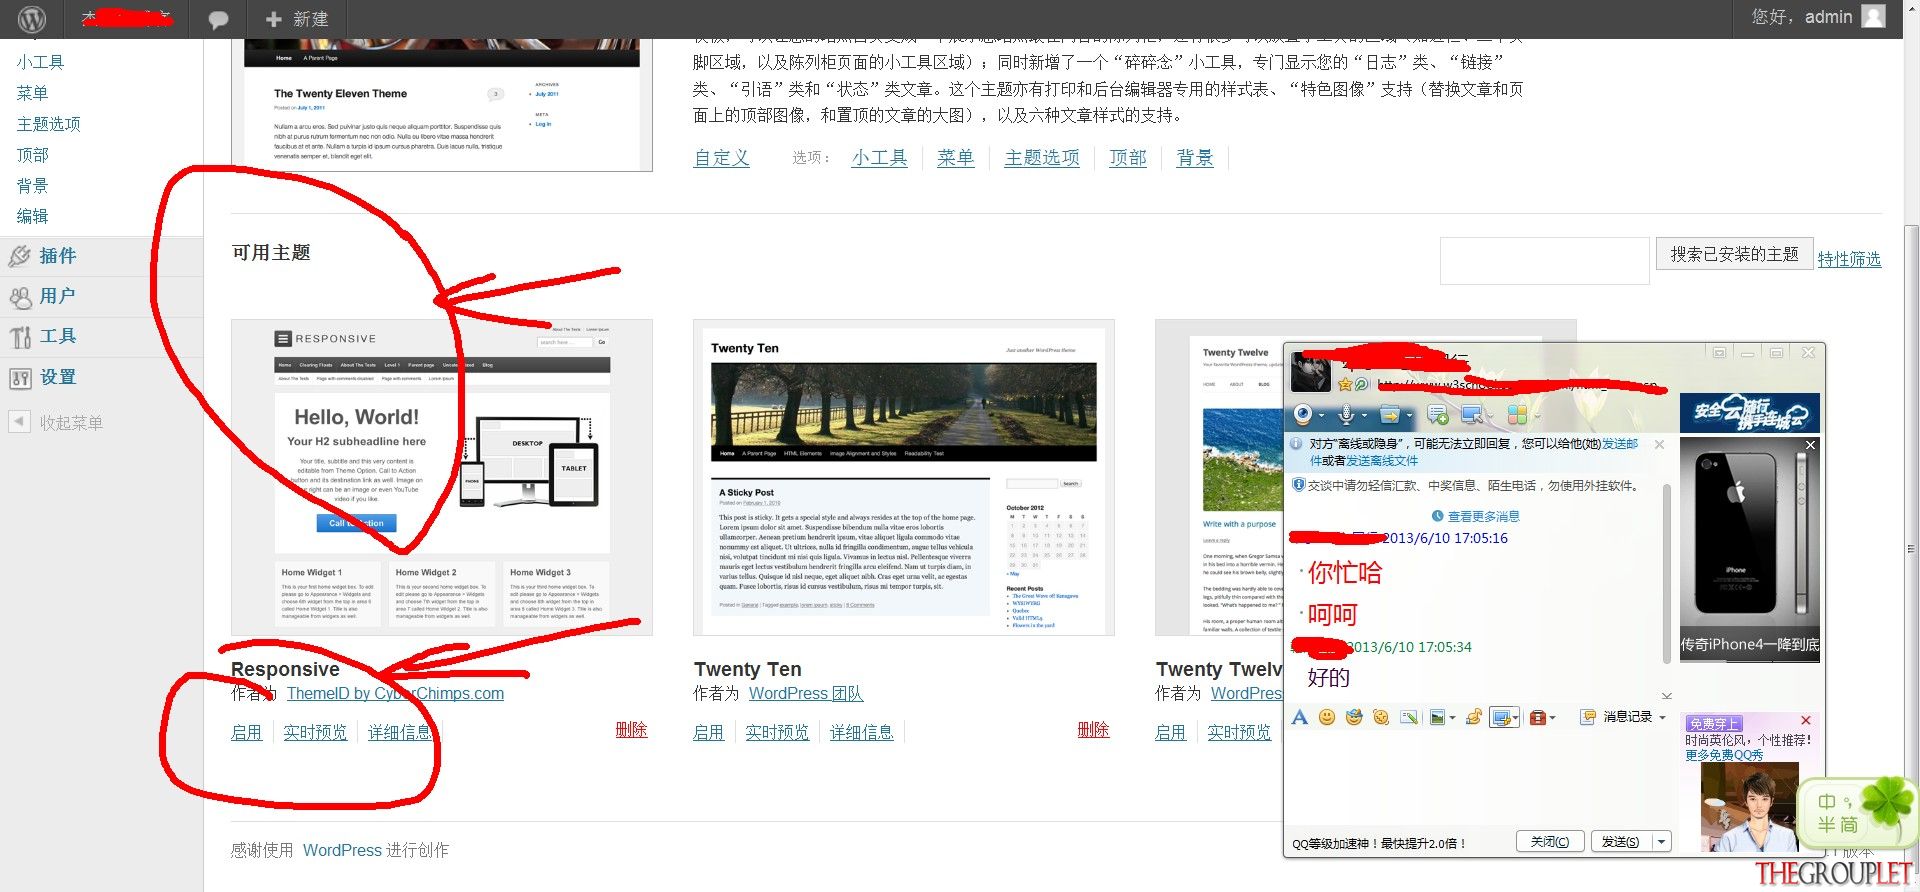The image size is (1920, 892).
Task: Click 删除 to delete Responsive theme
Action: pos(631,730)
